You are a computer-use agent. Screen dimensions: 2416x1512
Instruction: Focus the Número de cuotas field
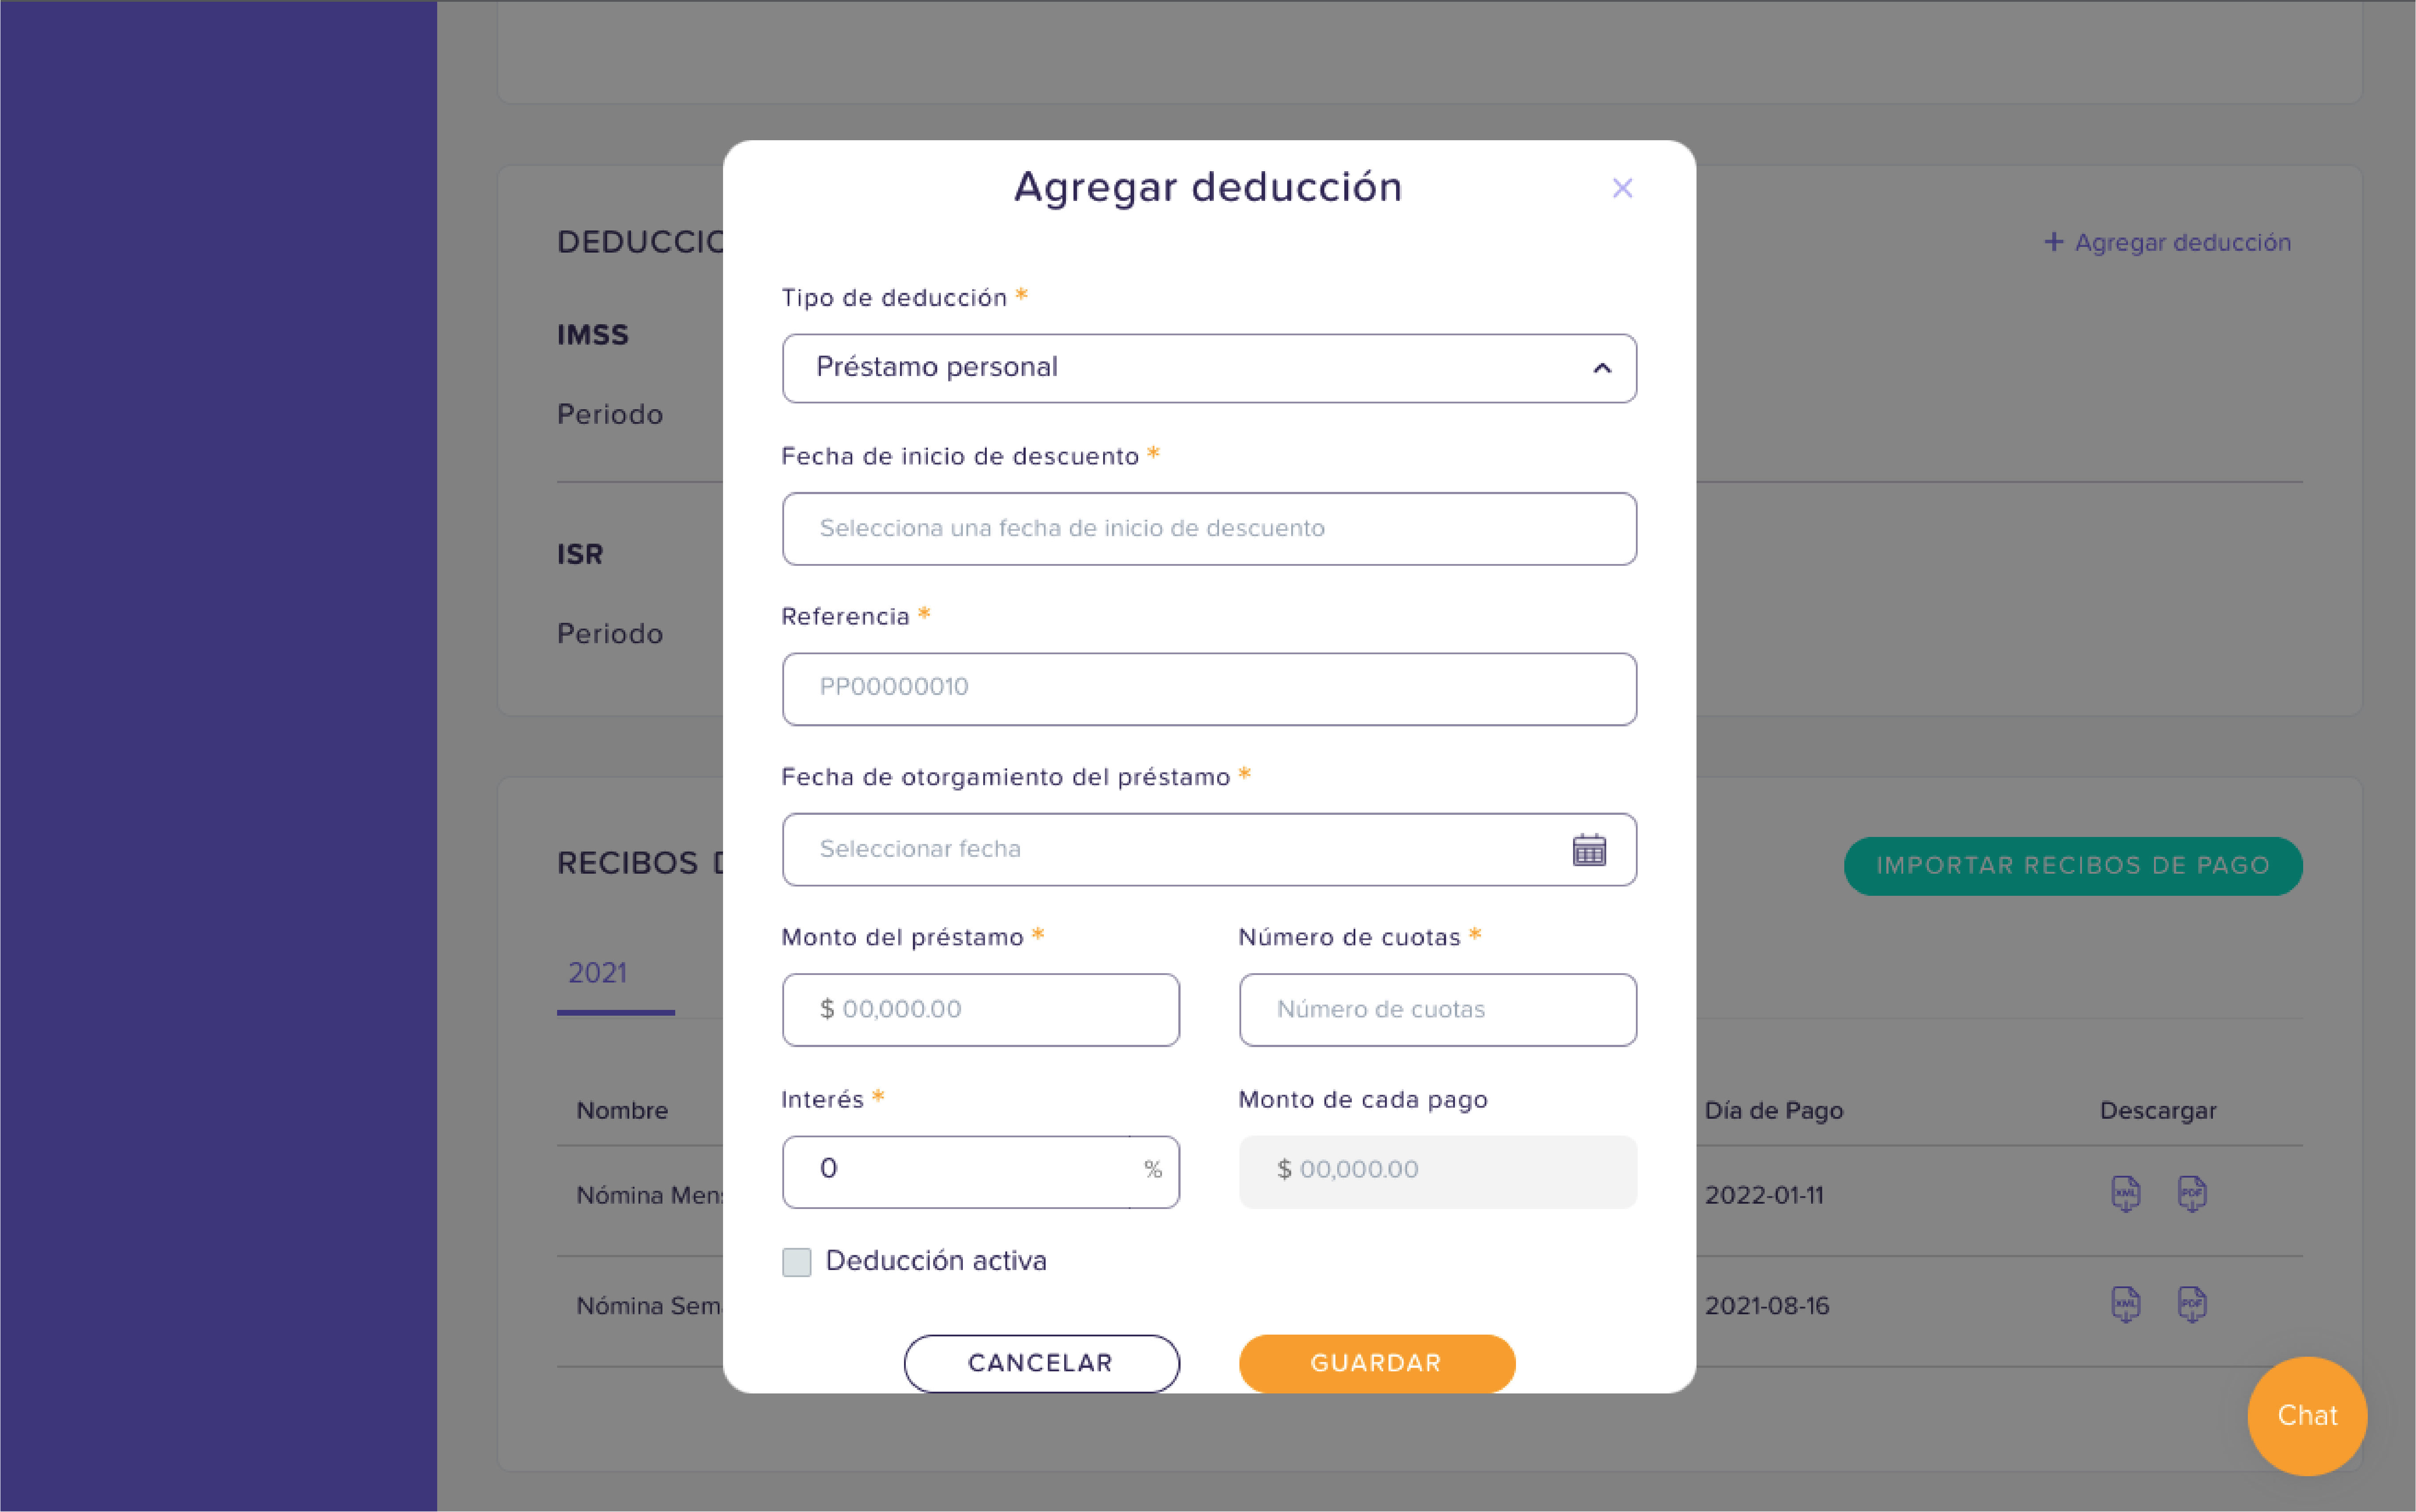tap(1438, 1010)
